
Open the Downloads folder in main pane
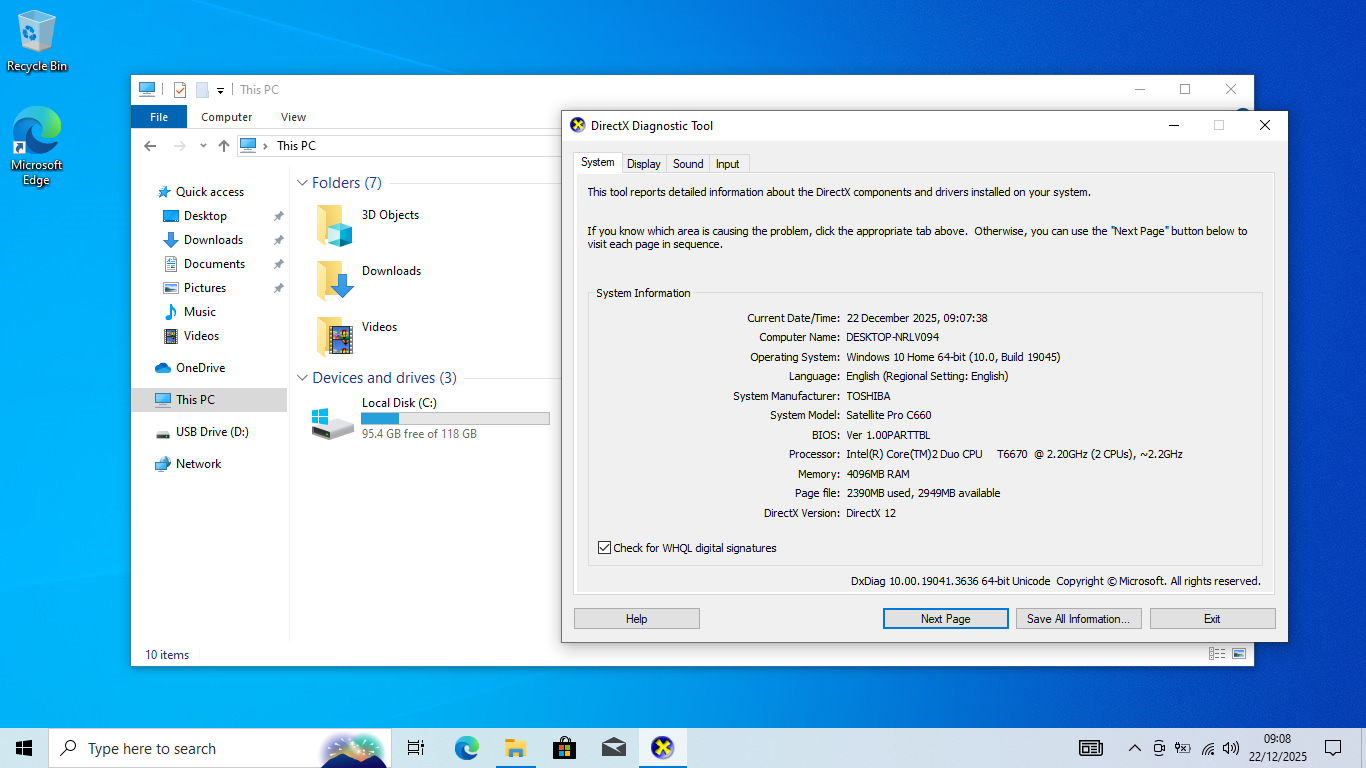tap(335, 281)
